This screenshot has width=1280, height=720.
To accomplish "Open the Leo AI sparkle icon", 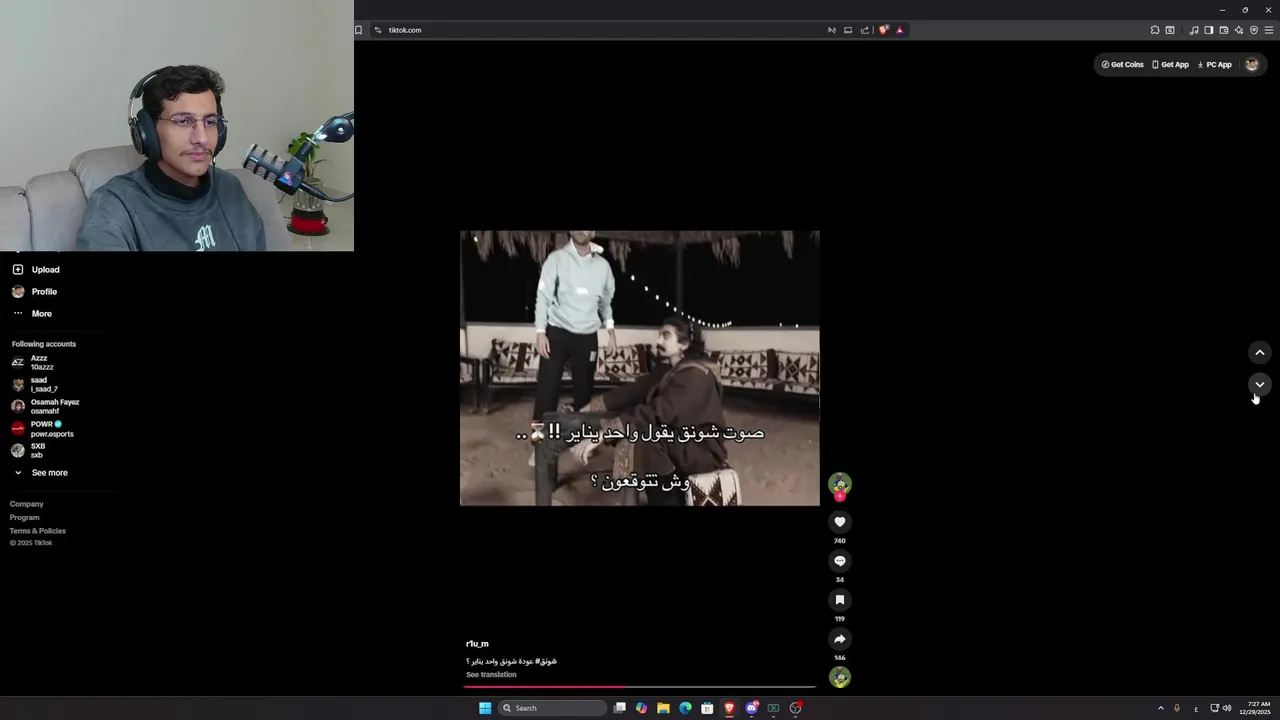I will pyautogui.click(x=1239, y=30).
